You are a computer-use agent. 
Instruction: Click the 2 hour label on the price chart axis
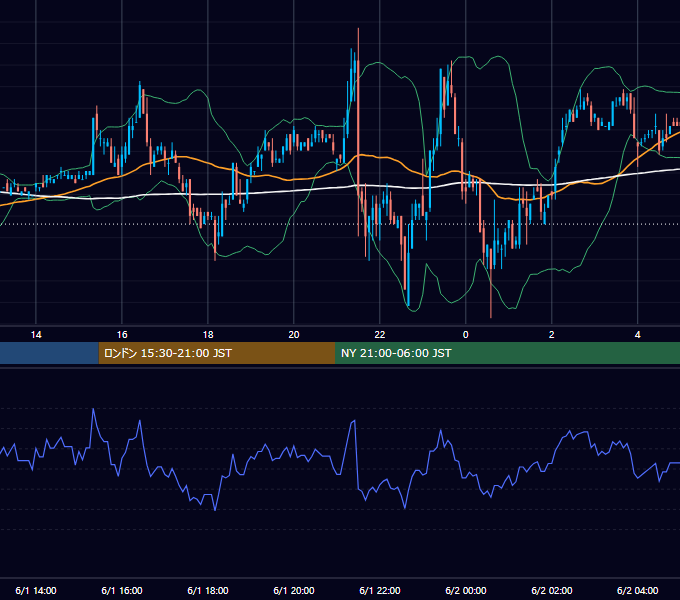point(551,335)
